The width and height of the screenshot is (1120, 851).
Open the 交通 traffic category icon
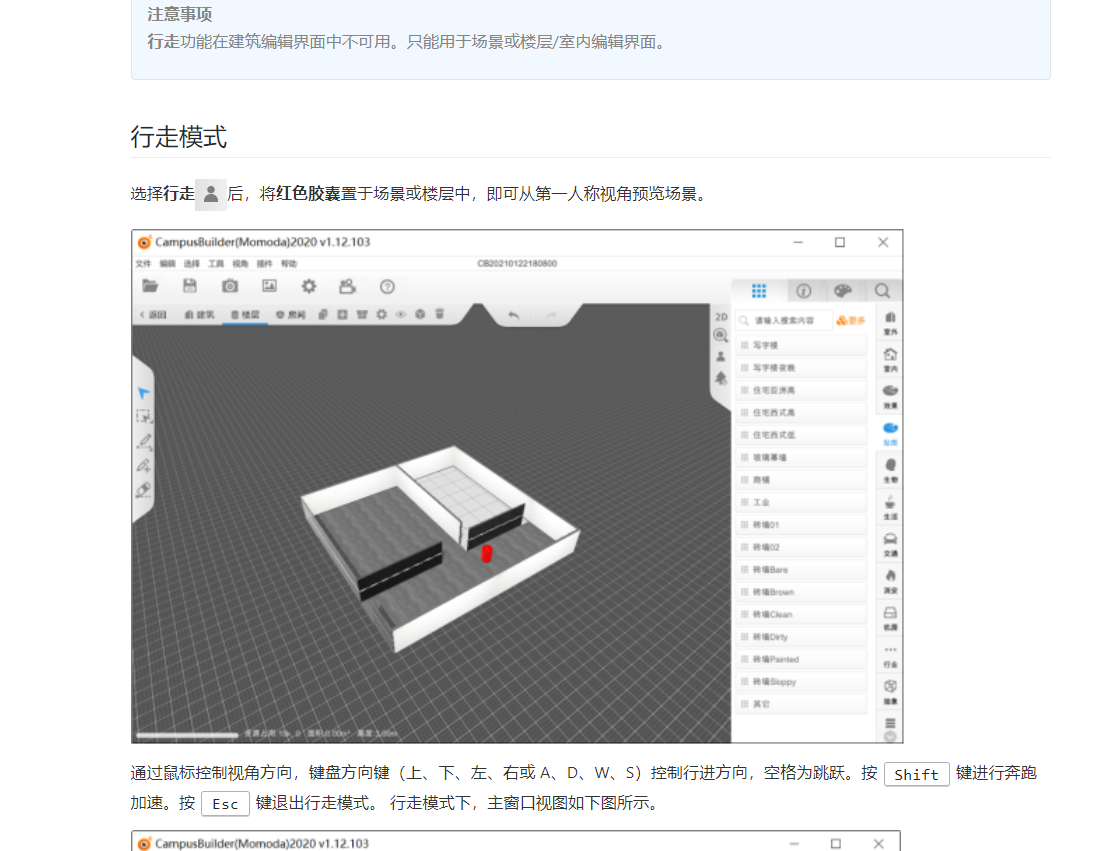tap(890, 544)
